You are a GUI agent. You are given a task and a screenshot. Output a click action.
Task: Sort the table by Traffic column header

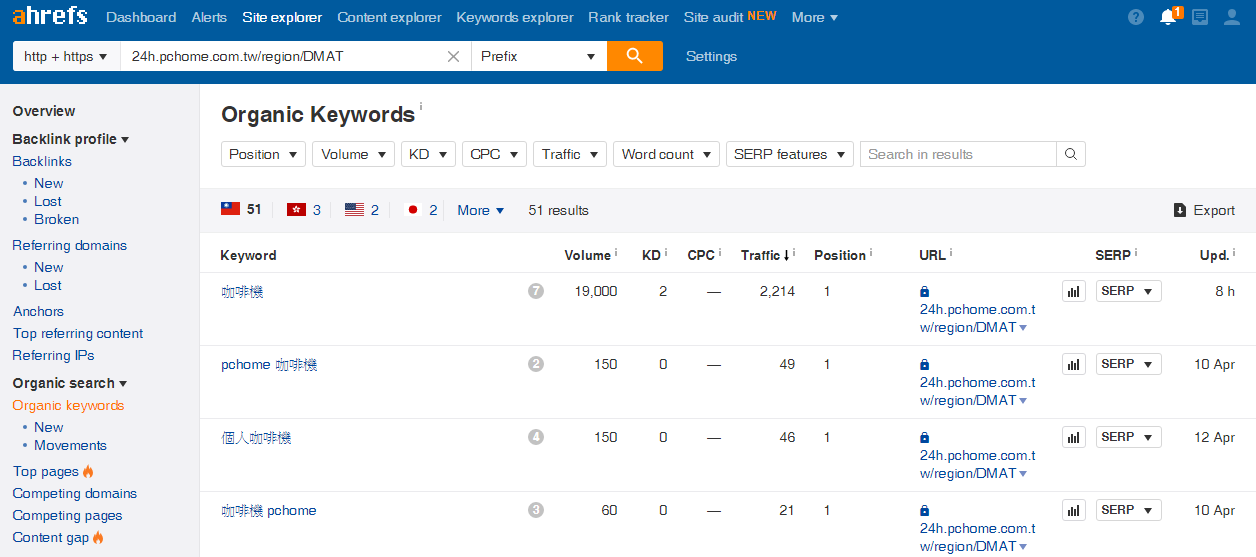765,255
